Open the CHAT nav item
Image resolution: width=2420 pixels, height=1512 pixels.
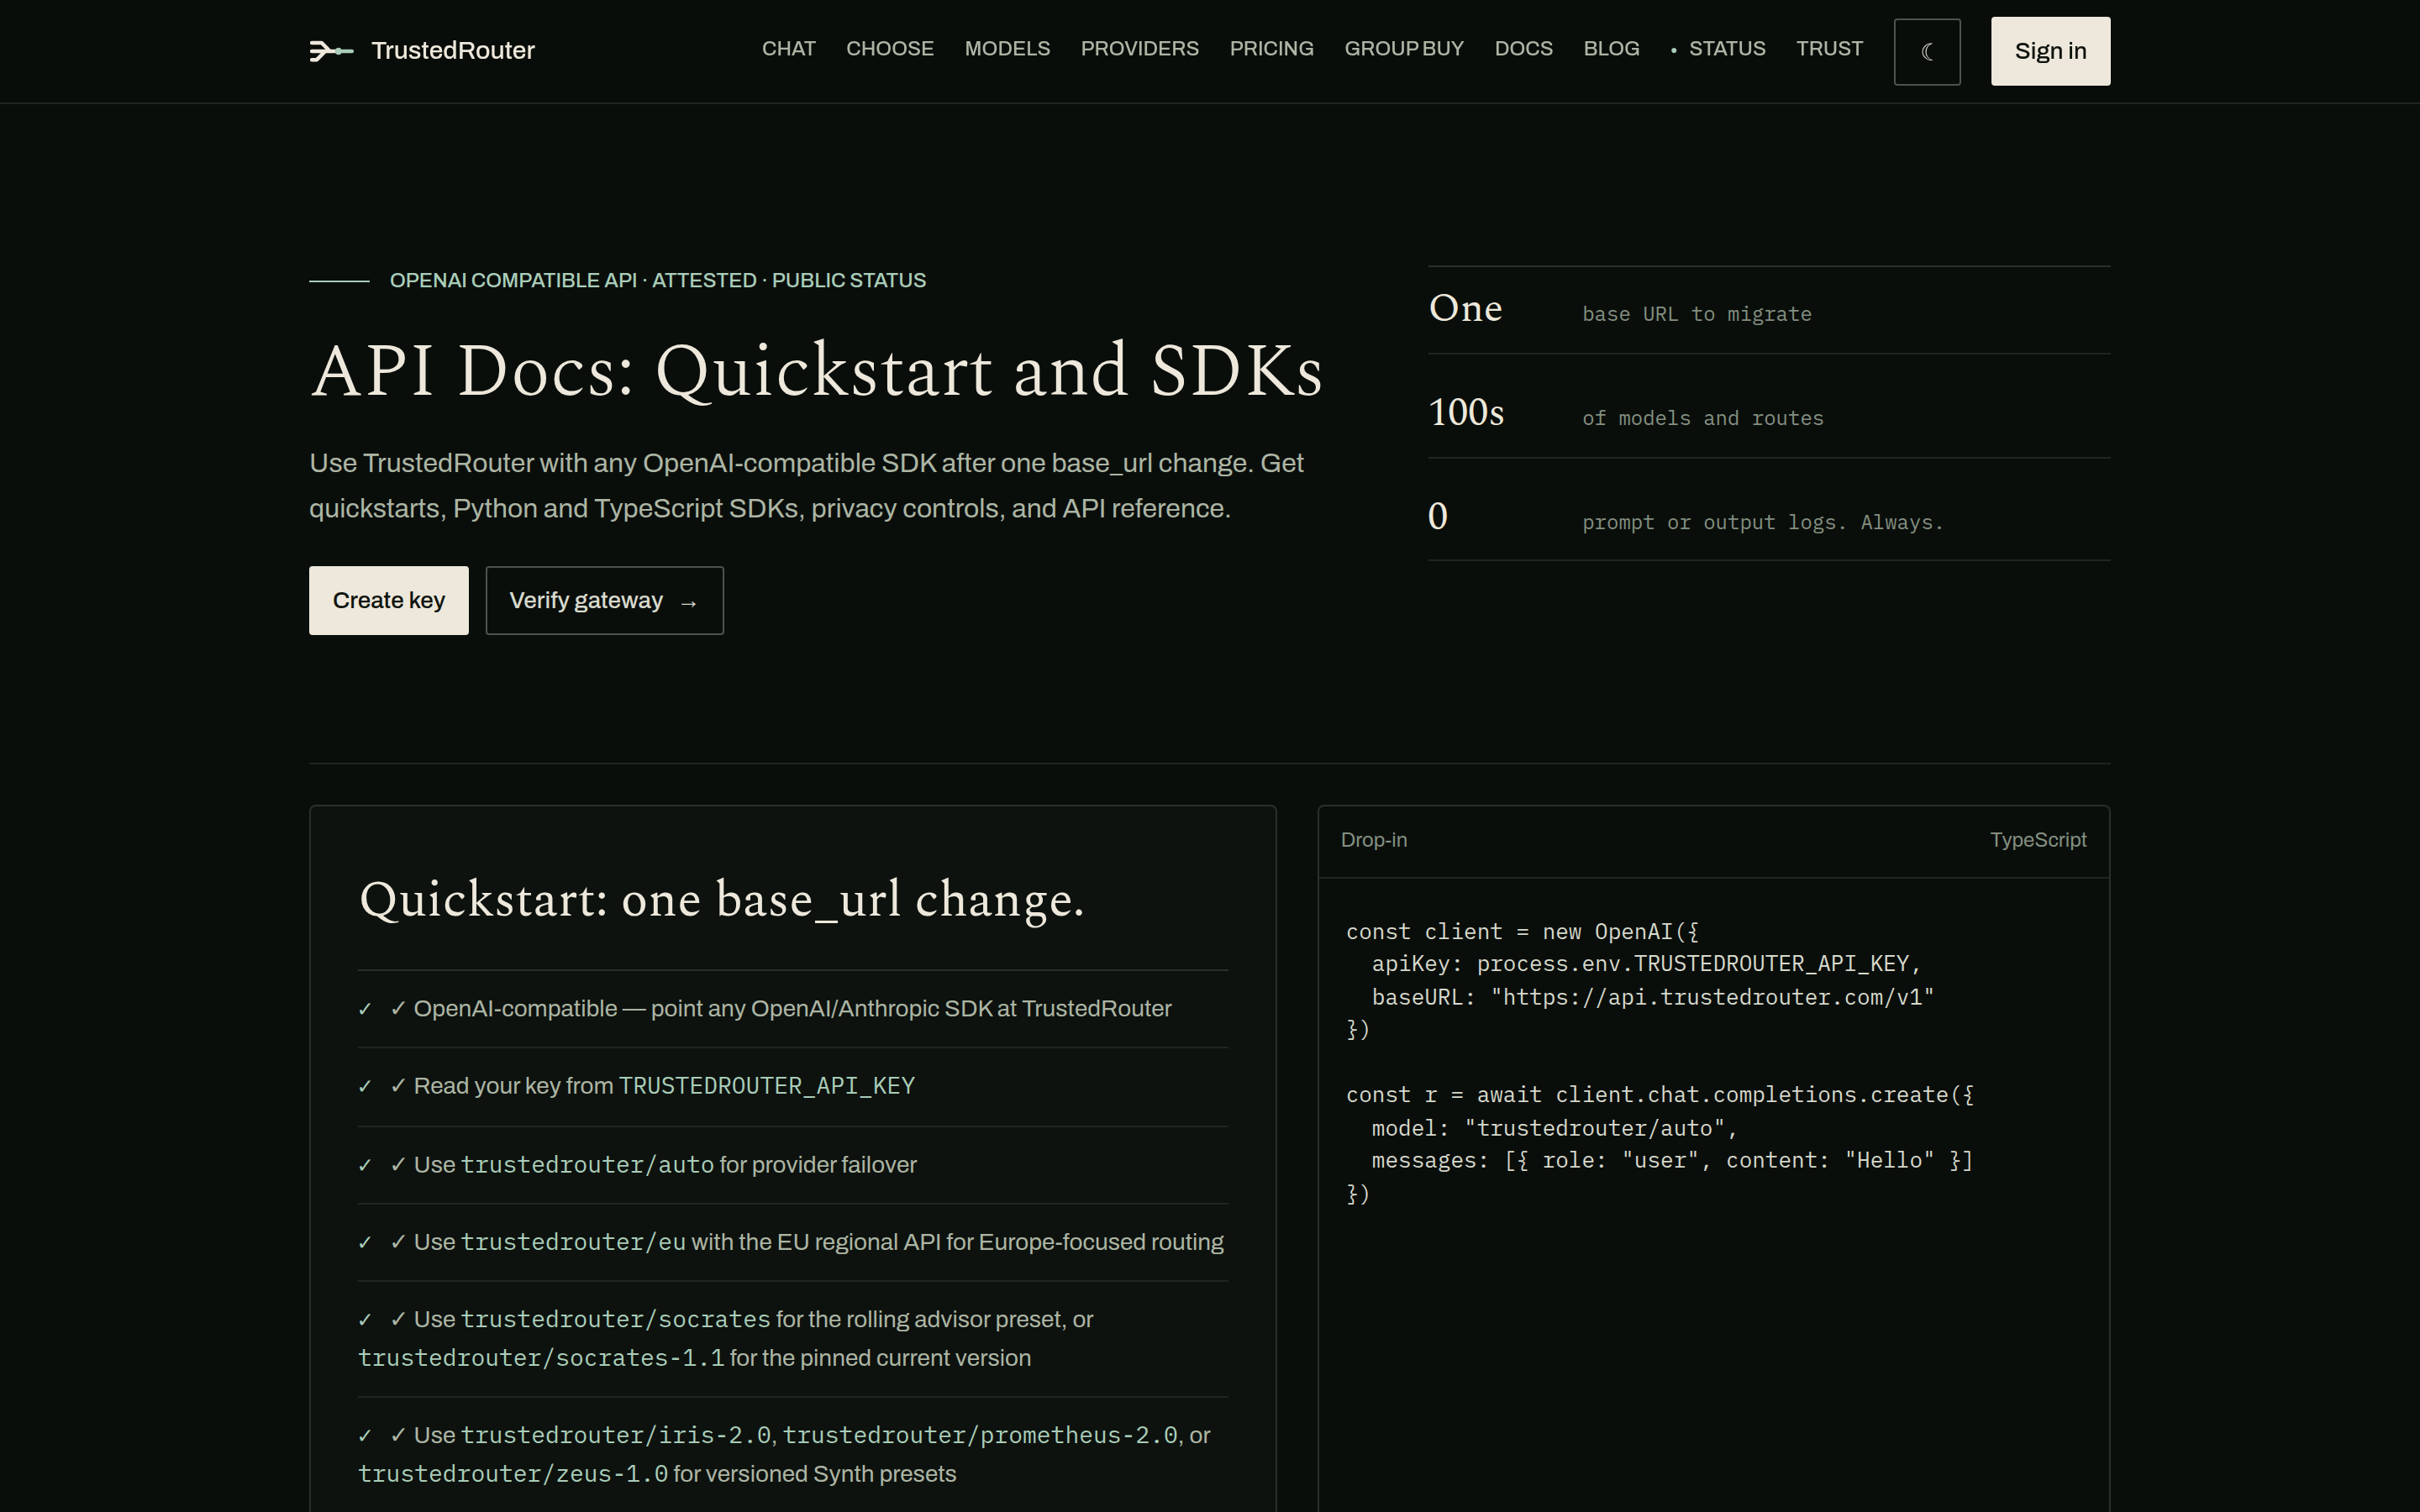[x=788, y=49]
